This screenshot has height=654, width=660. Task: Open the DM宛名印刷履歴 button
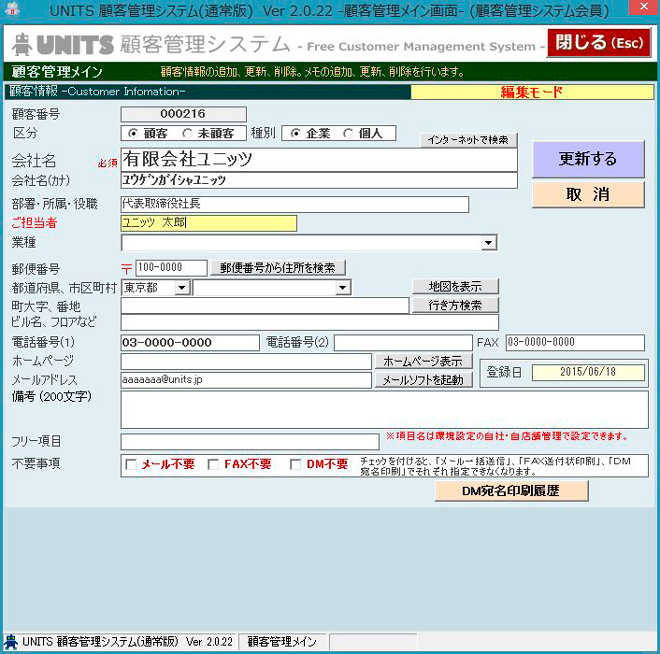coord(511,491)
